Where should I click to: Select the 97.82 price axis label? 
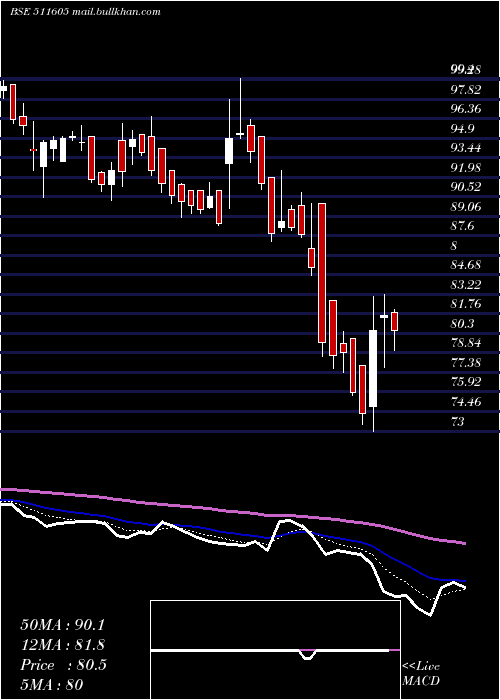(466, 90)
